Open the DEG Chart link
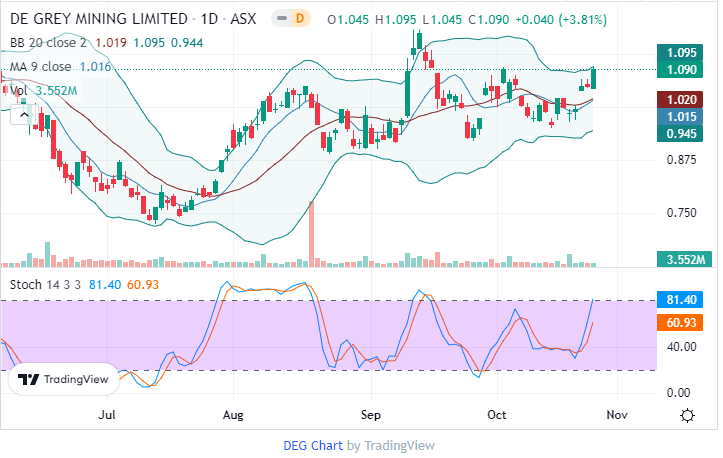 click(313, 445)
